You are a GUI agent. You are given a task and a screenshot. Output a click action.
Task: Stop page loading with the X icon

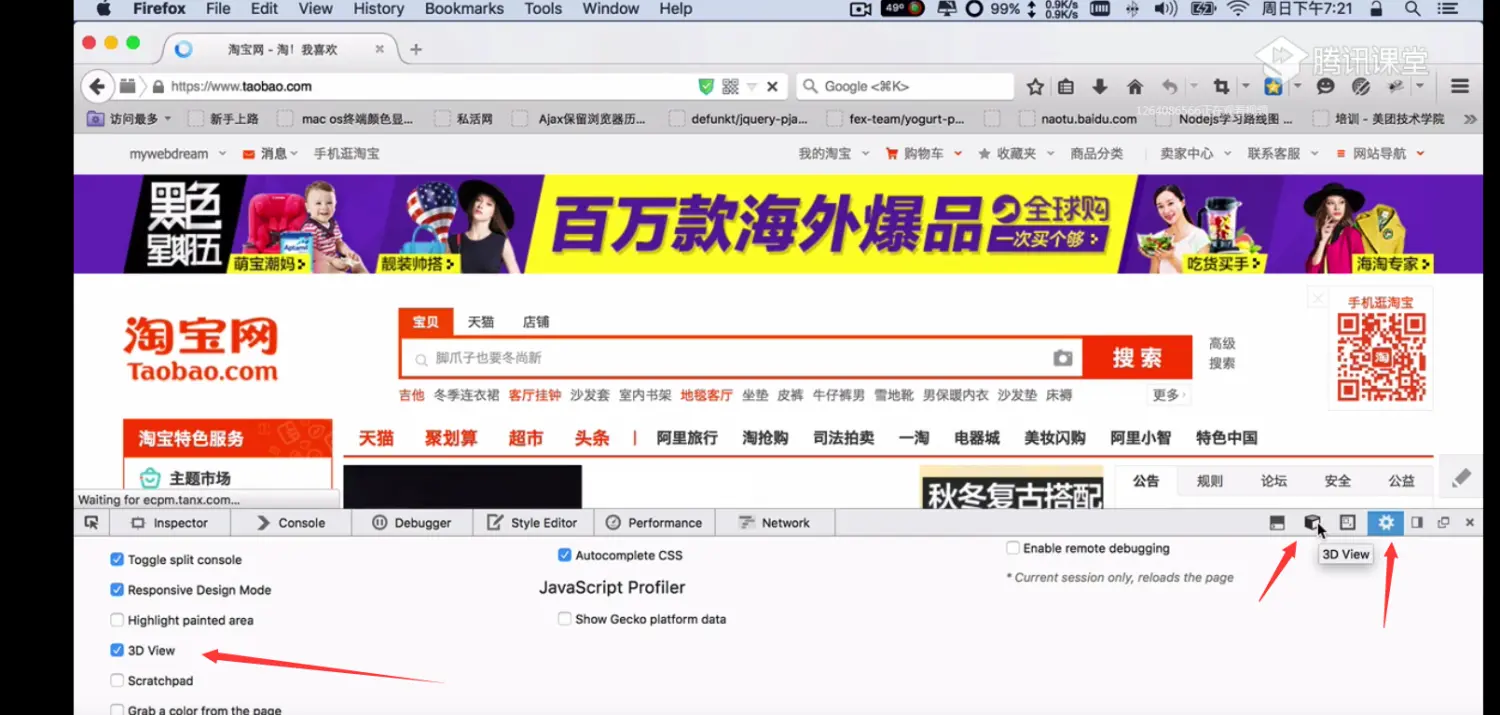[x=772, y=87]
